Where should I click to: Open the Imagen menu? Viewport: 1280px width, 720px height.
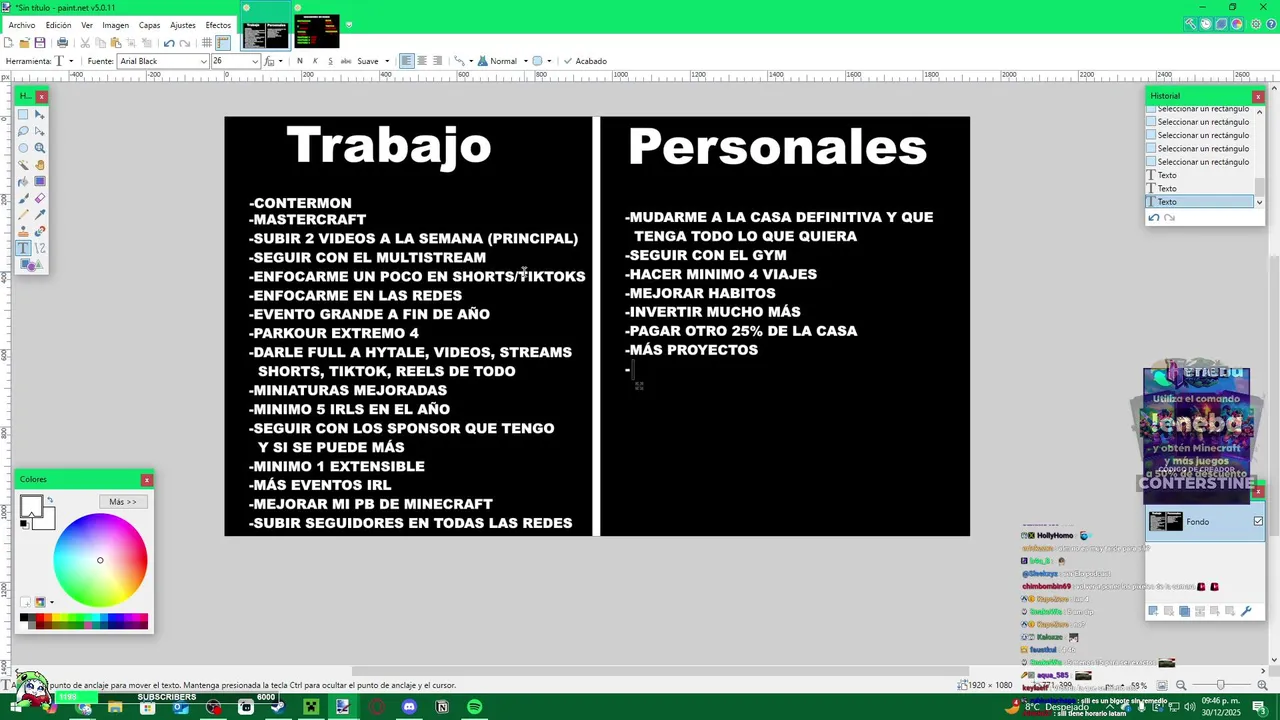(116, 25)
